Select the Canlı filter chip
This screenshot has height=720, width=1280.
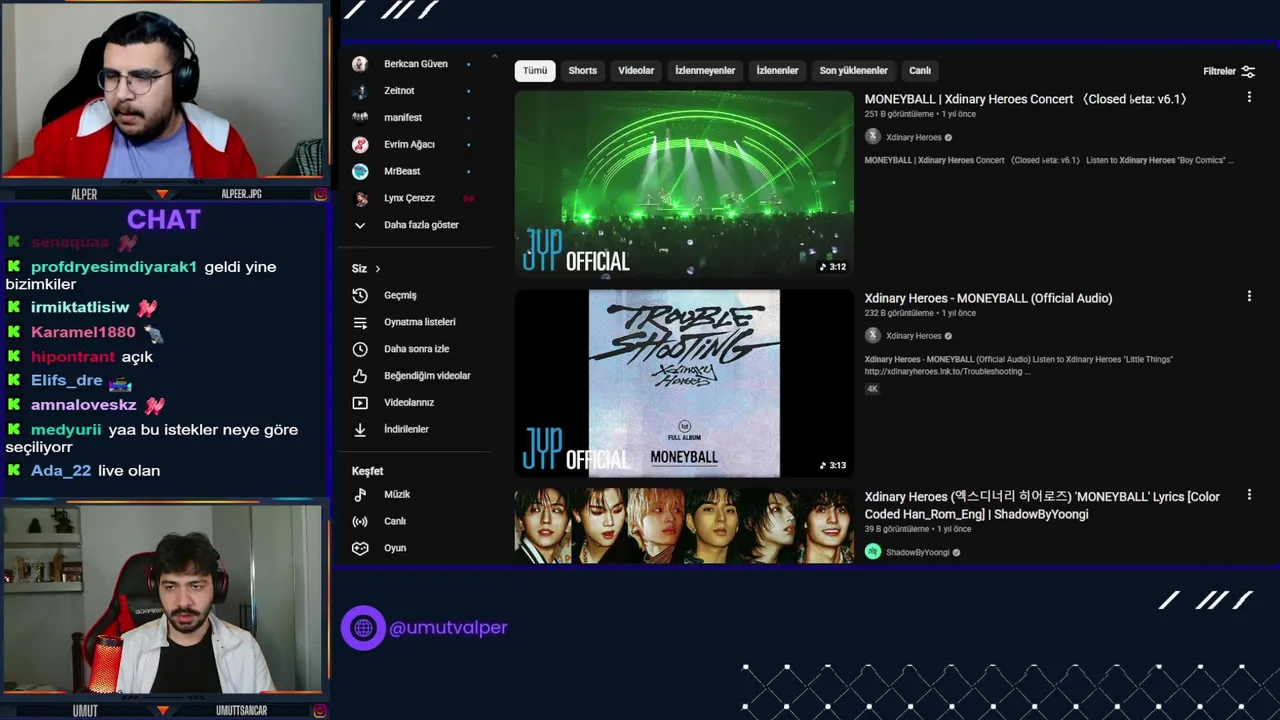[920, 71]
